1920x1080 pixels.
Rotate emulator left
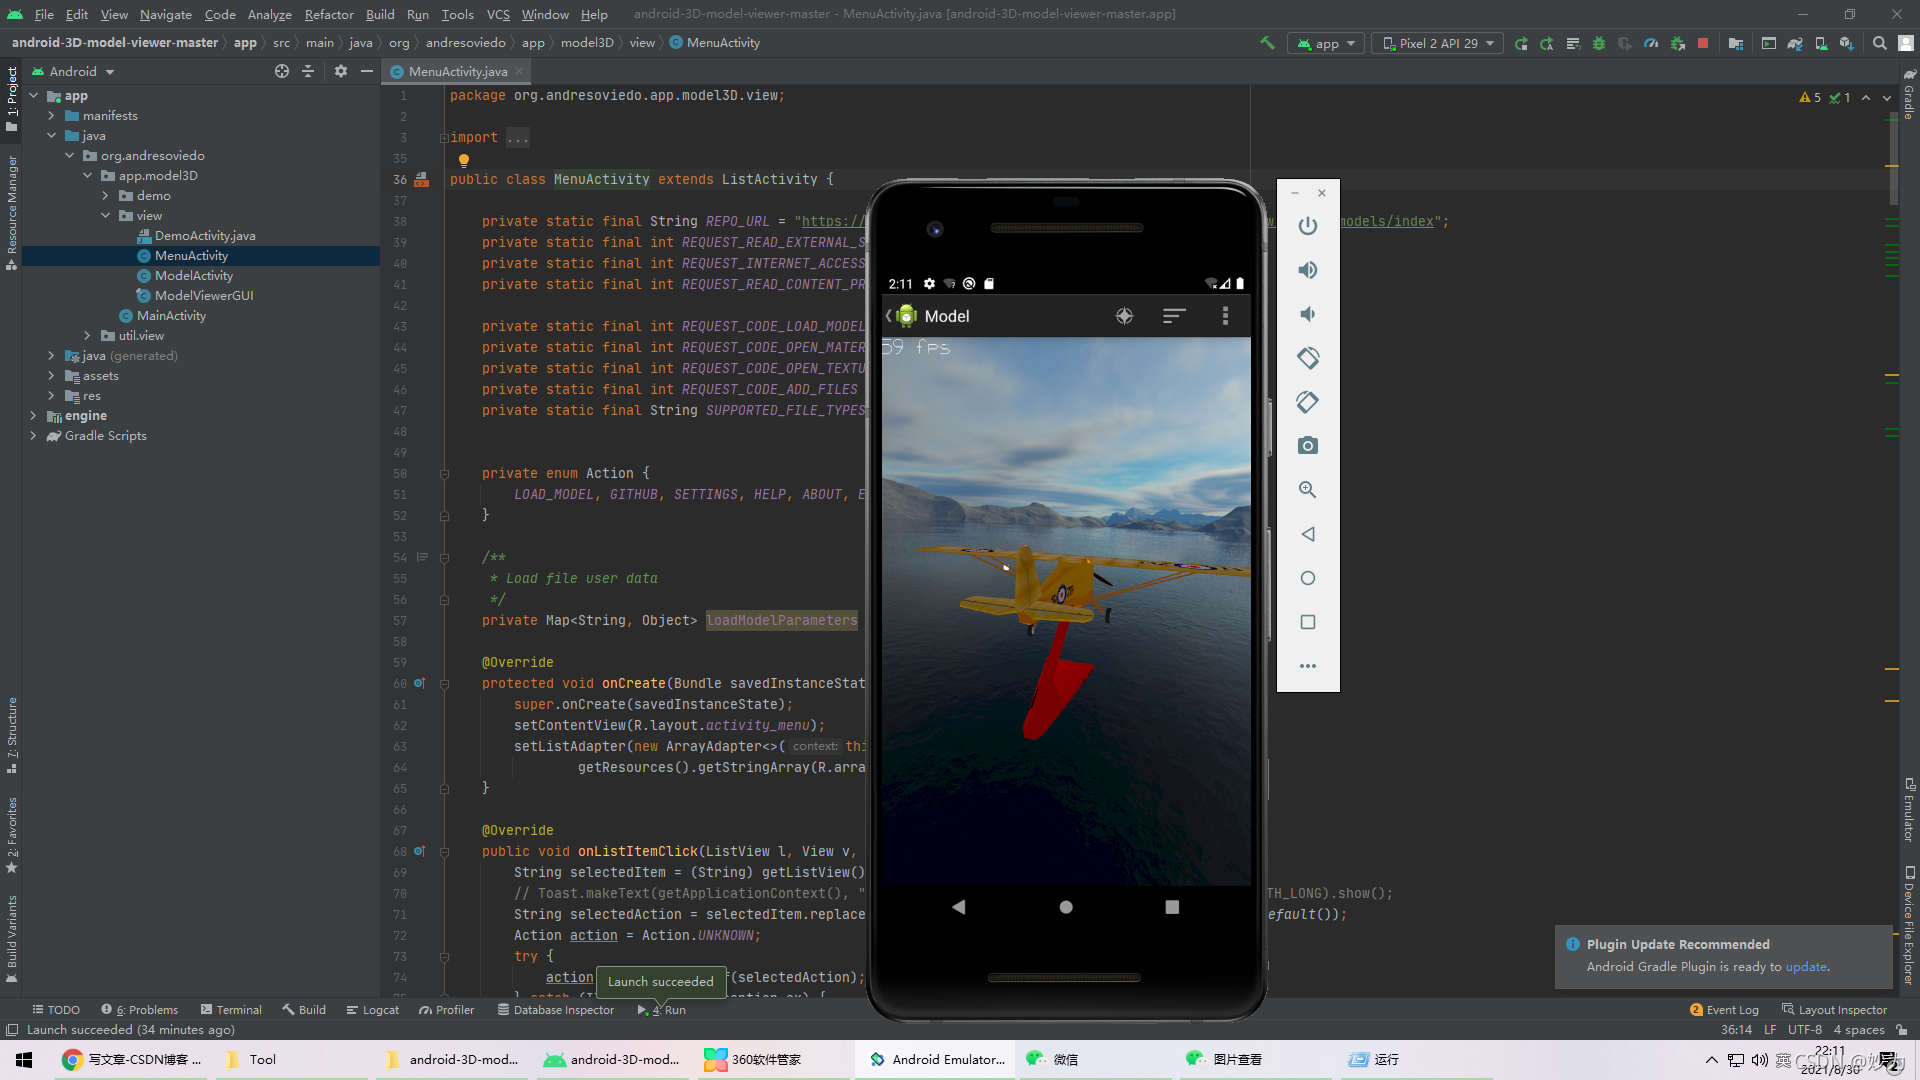[x=1308, y=358]
